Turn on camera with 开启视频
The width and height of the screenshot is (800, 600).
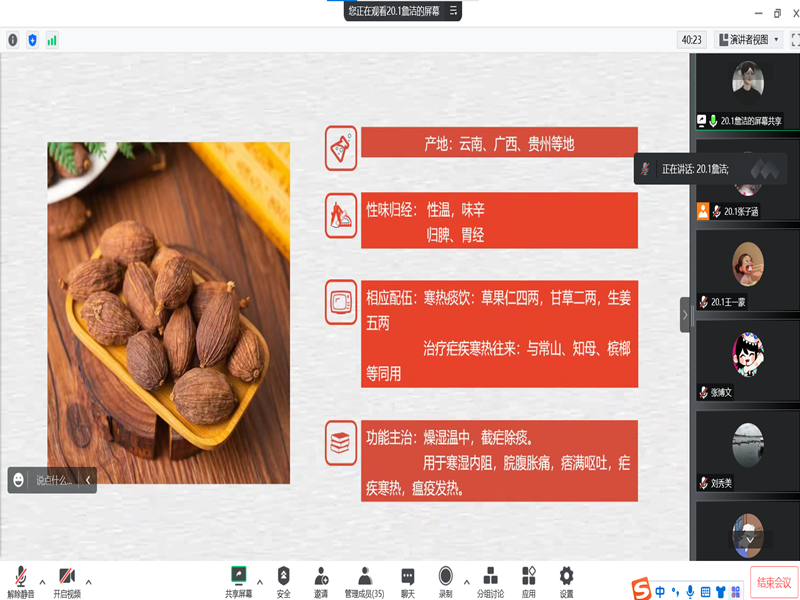click(x=66, y=580)
